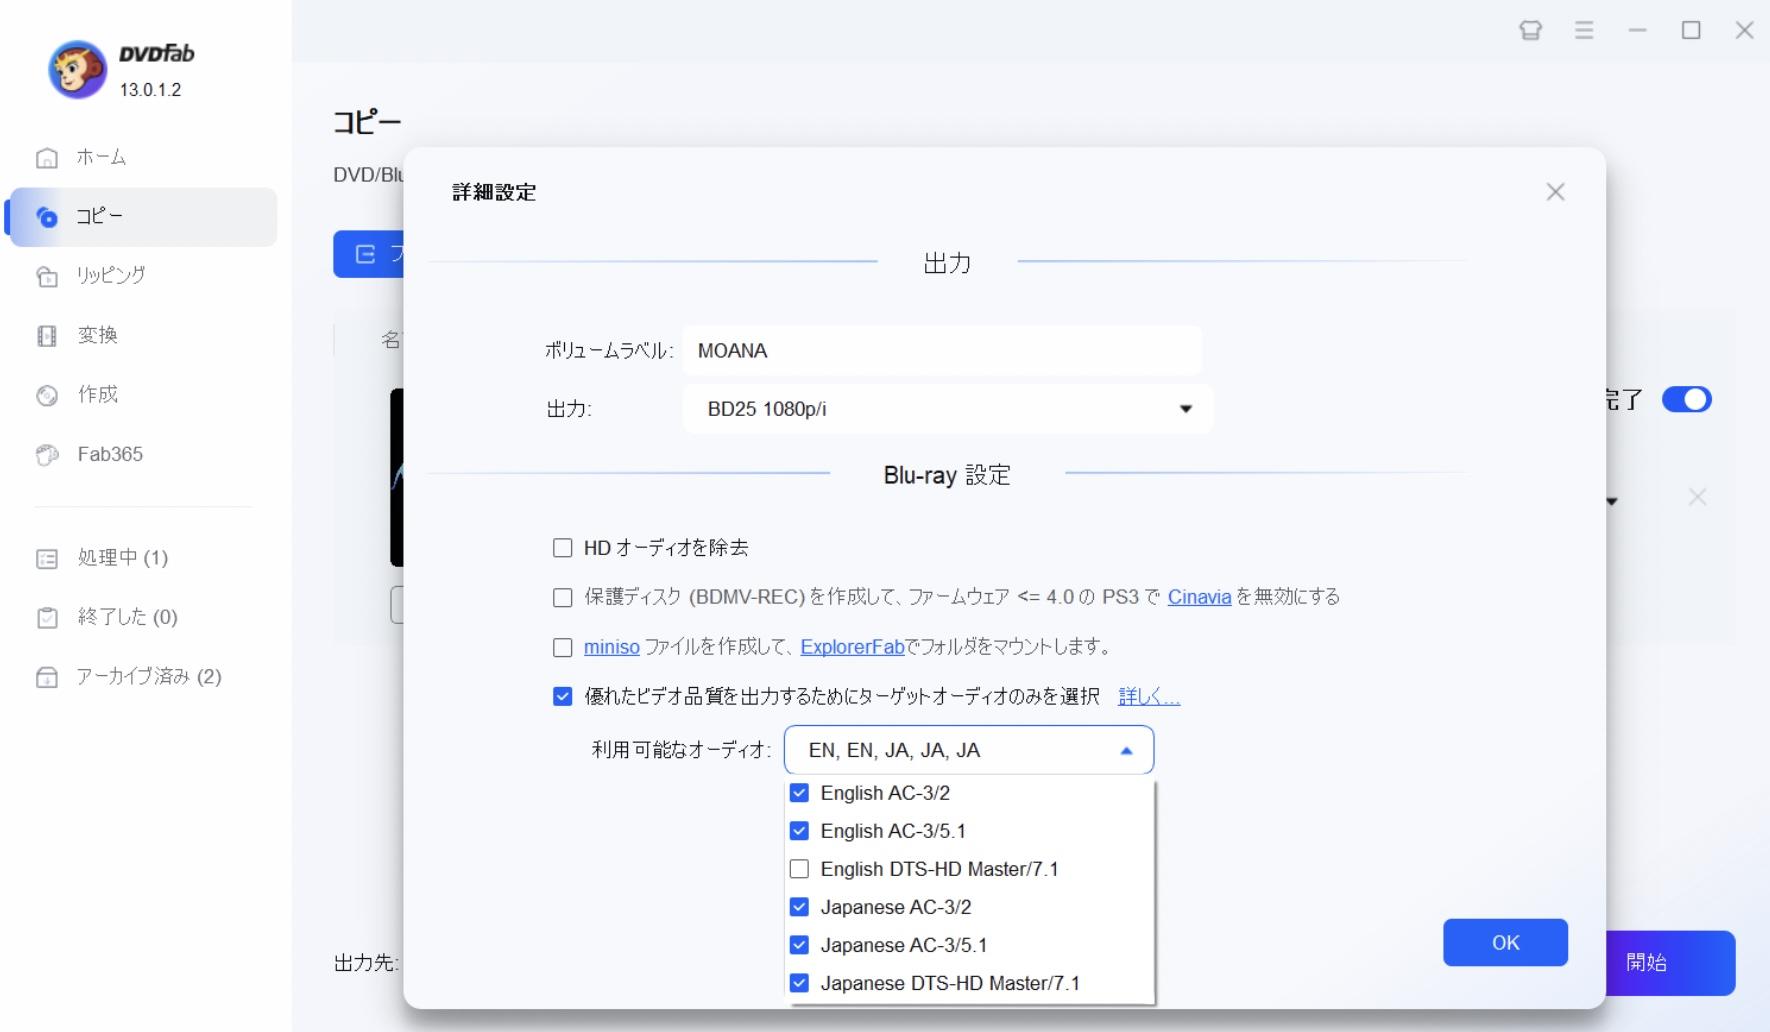Uncheck Japanese AC-3/2 audio track
Viewport: 1770px width, 1032px height.
(x=799, y=907)
